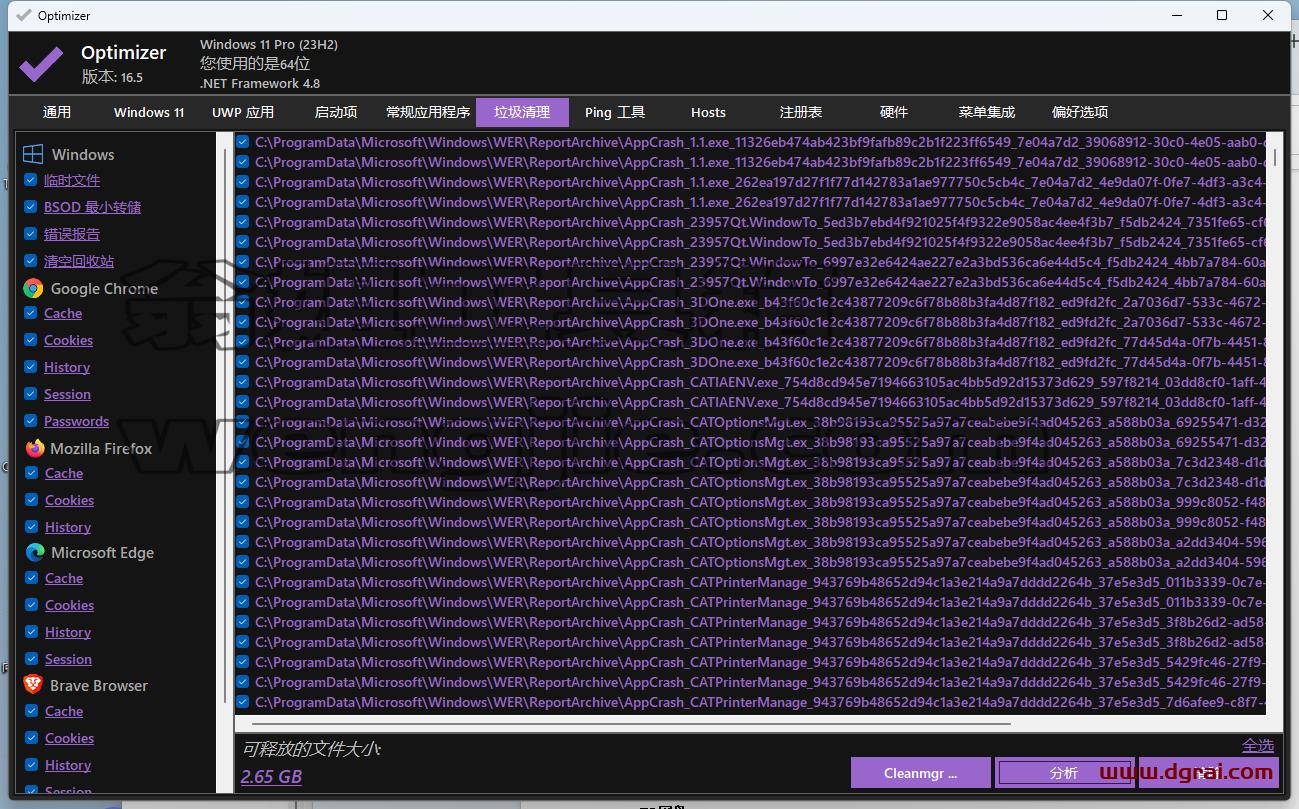Click Microsoft Edge Cache link
Image resolution: width=1299 pixels, height=809 pixels.
tap(64, 578)
